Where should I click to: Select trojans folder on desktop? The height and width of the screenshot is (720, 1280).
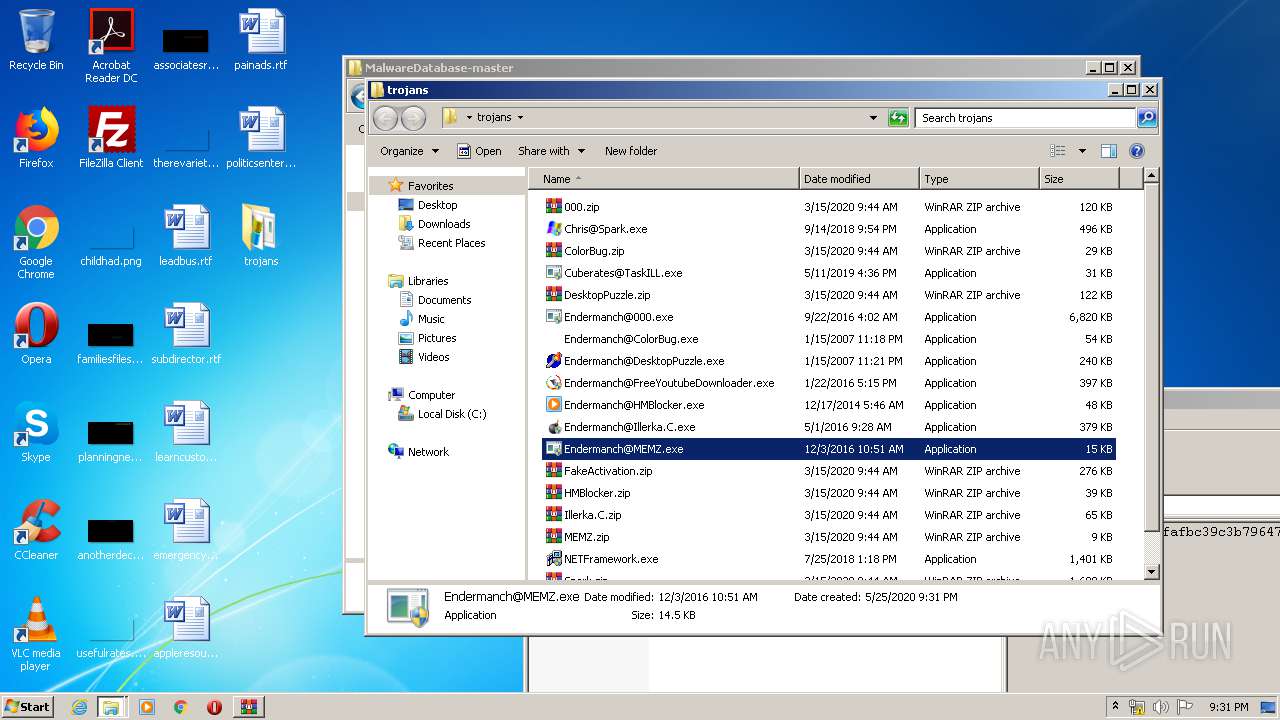coord(261,236)
